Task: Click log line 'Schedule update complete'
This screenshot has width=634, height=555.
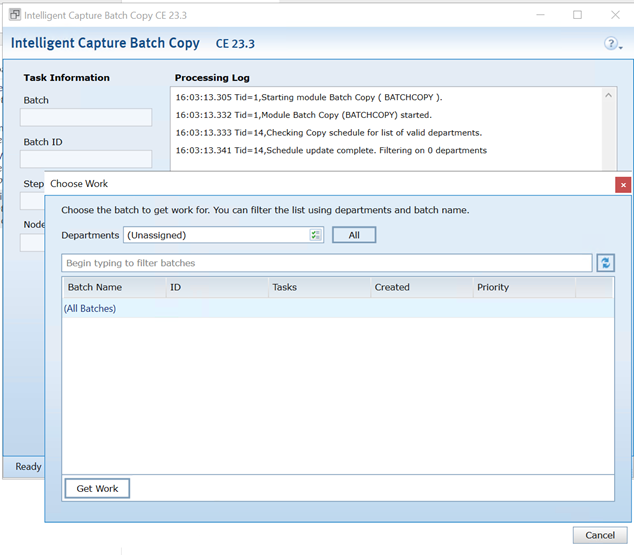Action: [x=331, y=151]
